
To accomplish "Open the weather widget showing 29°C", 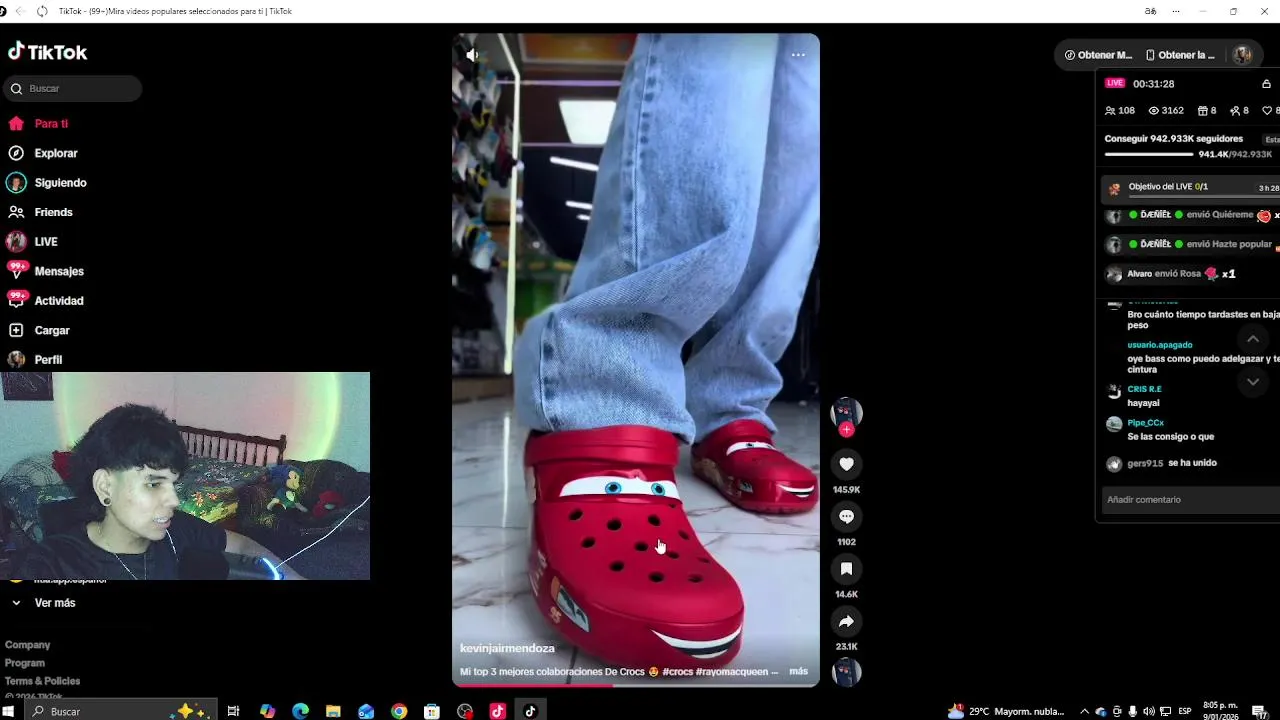I will pos(1005,711).
